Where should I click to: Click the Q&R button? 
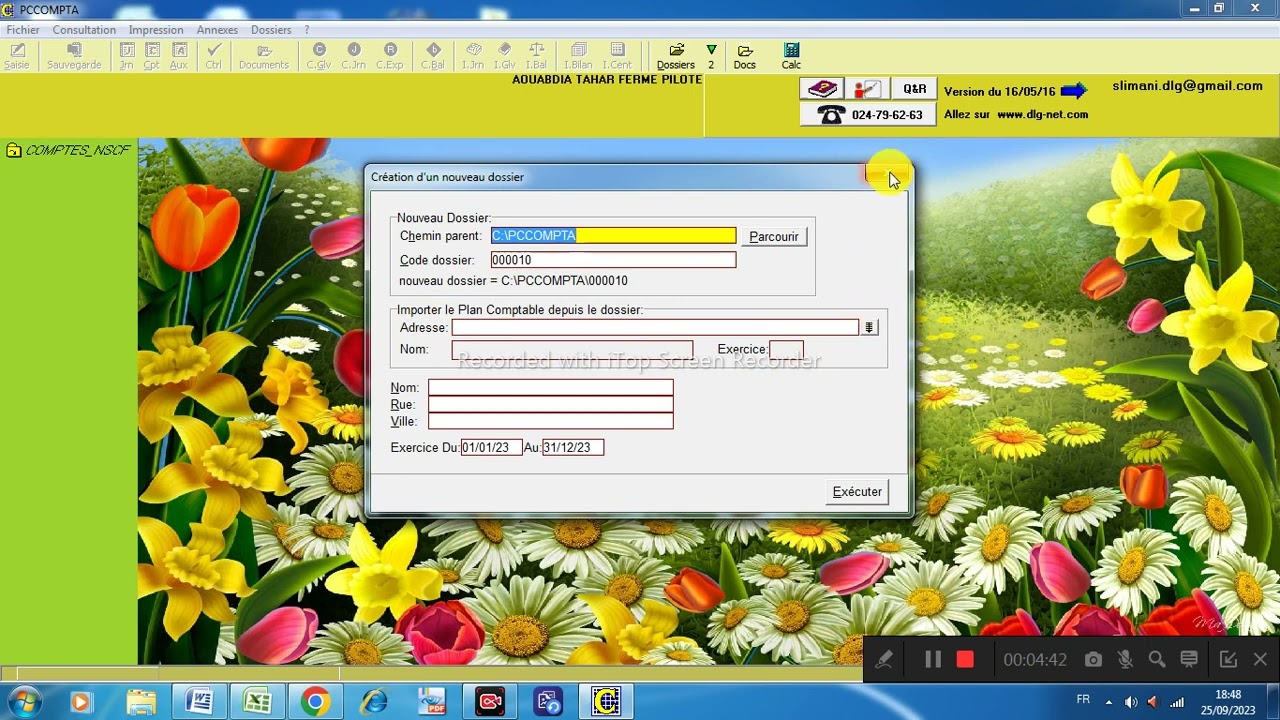(x=915, y=89)
